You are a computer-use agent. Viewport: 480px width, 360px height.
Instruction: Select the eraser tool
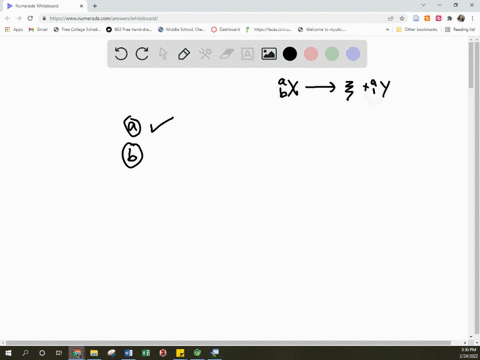tap(227, 54)
